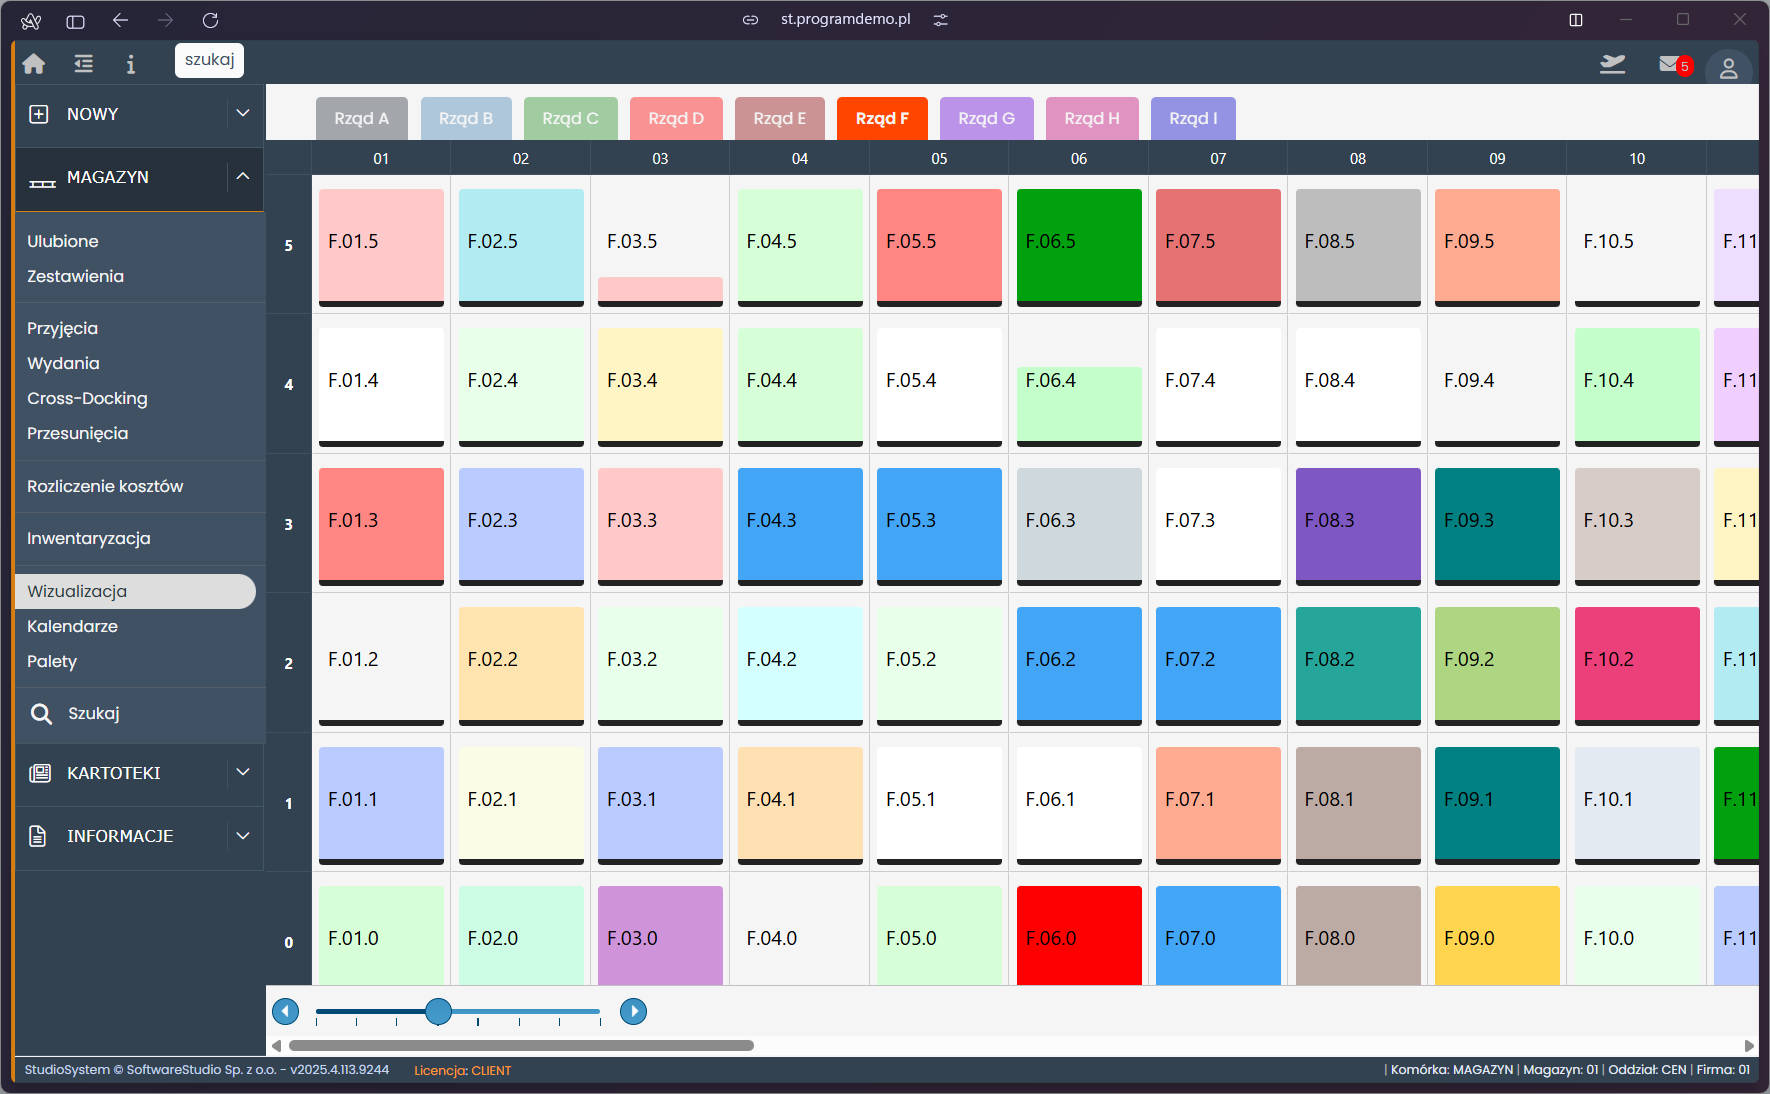
Task: Click the home icon in the toolbar
Action: coord(34,64)
